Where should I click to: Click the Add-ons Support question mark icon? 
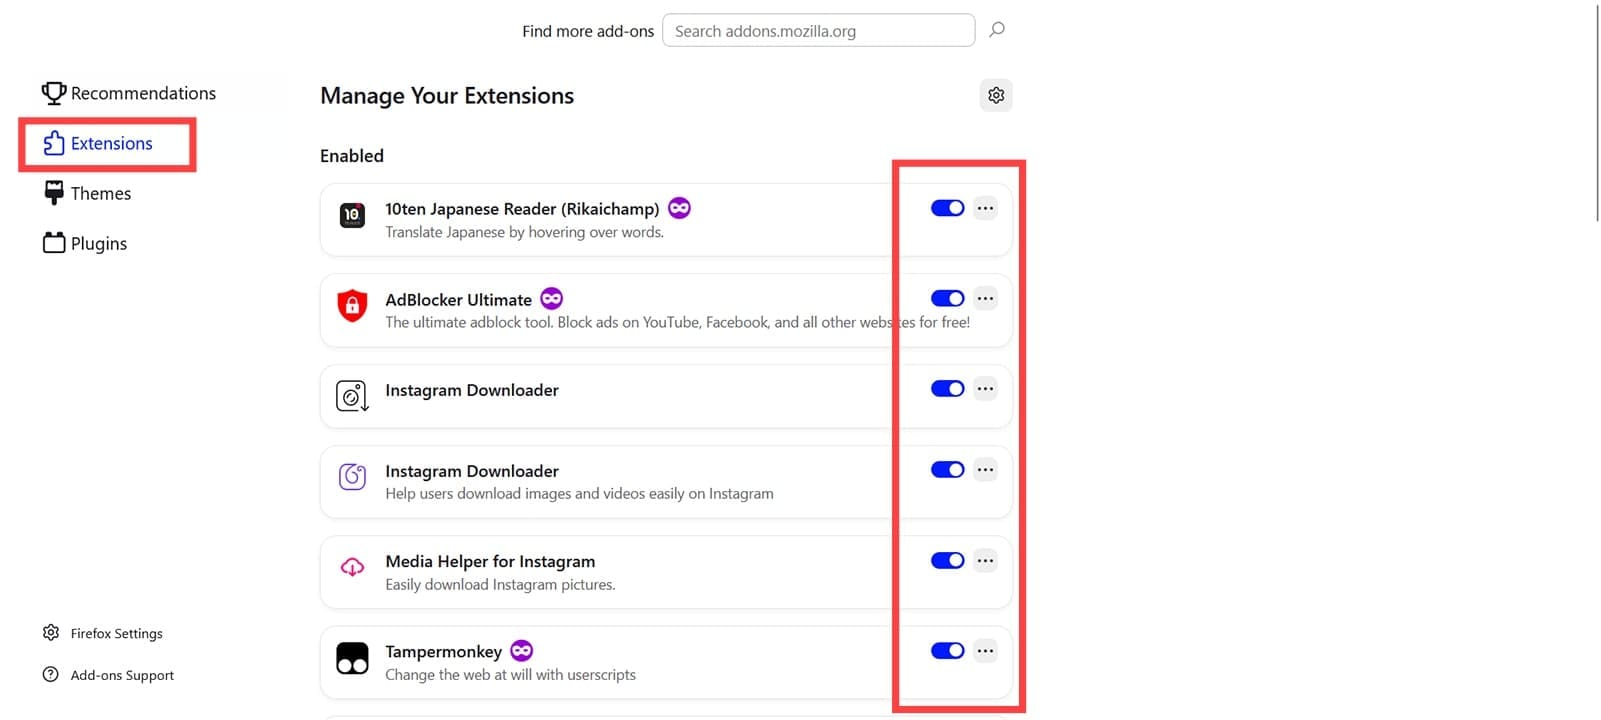51,675
